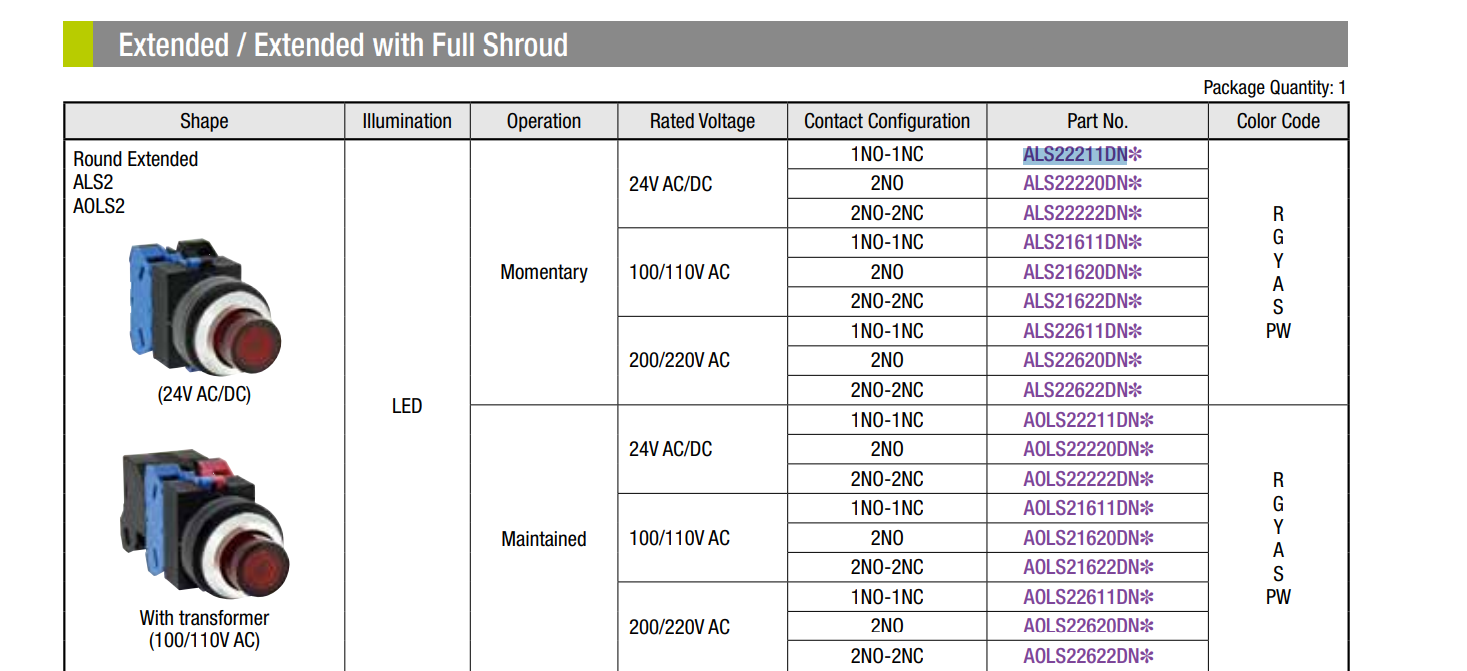
Task: Click the Color Code column header
Action: 1278,121
